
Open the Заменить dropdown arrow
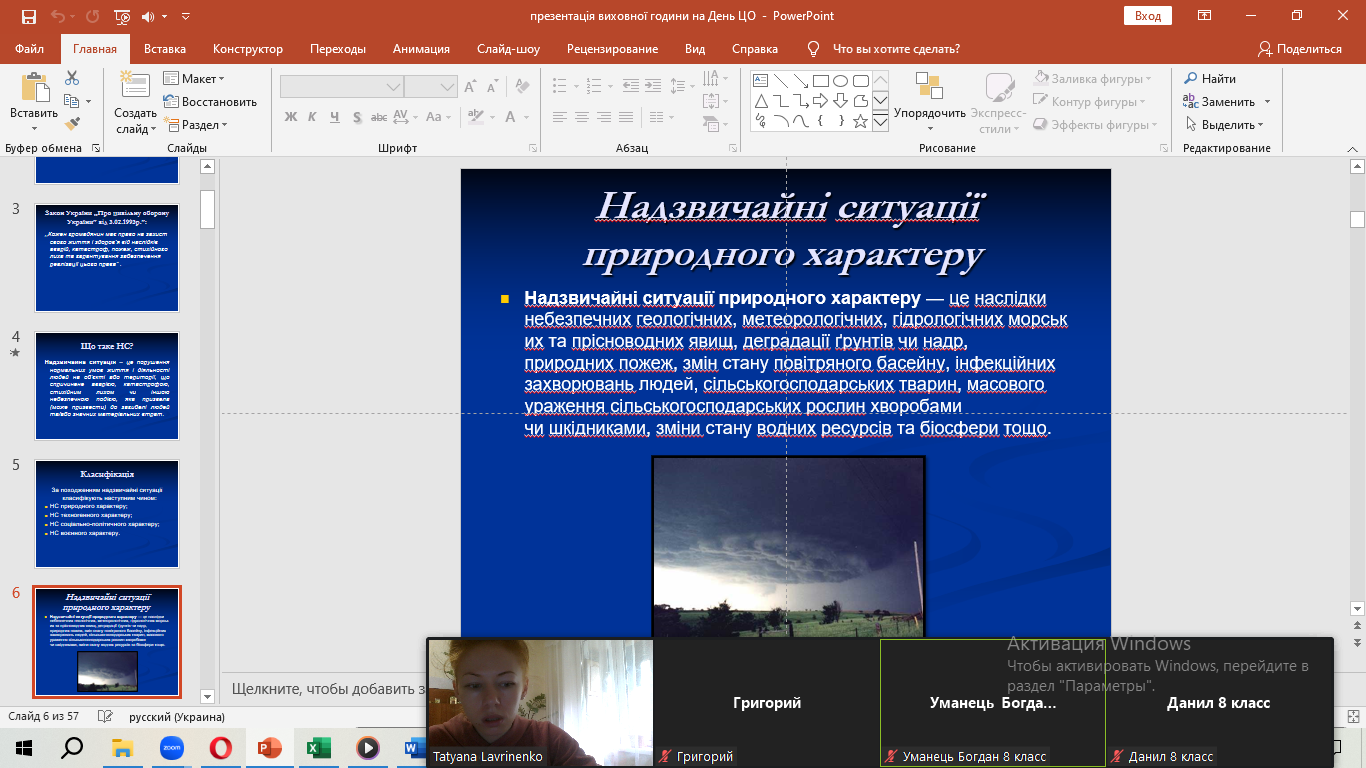1267,102
